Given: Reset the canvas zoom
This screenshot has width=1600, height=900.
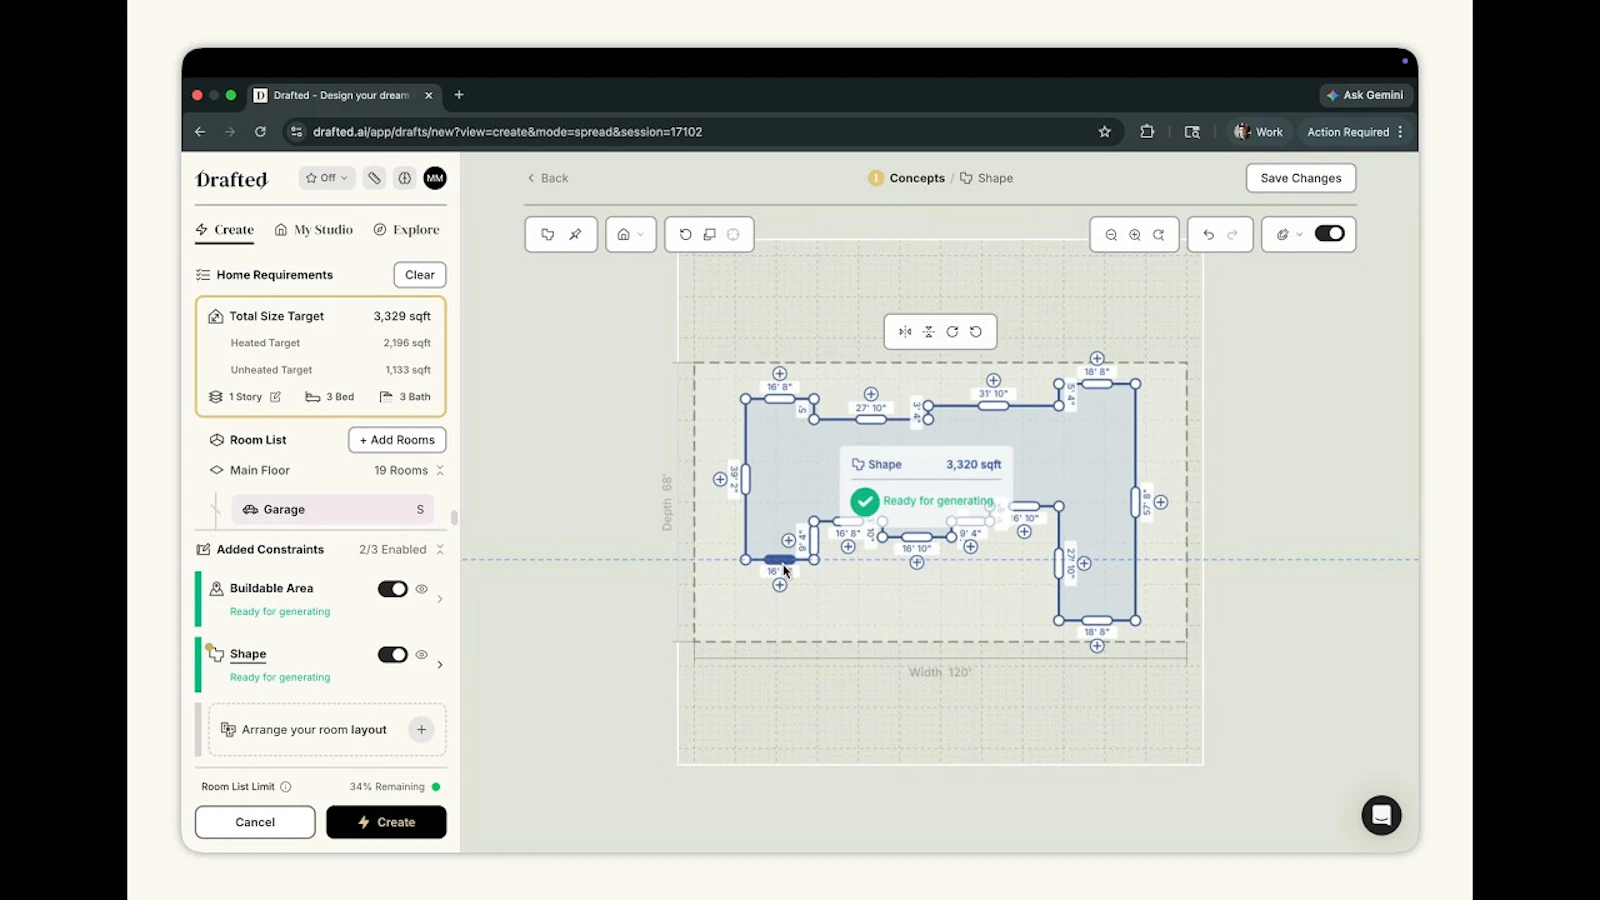Looking at the screenshot, I should [1159, 234].
